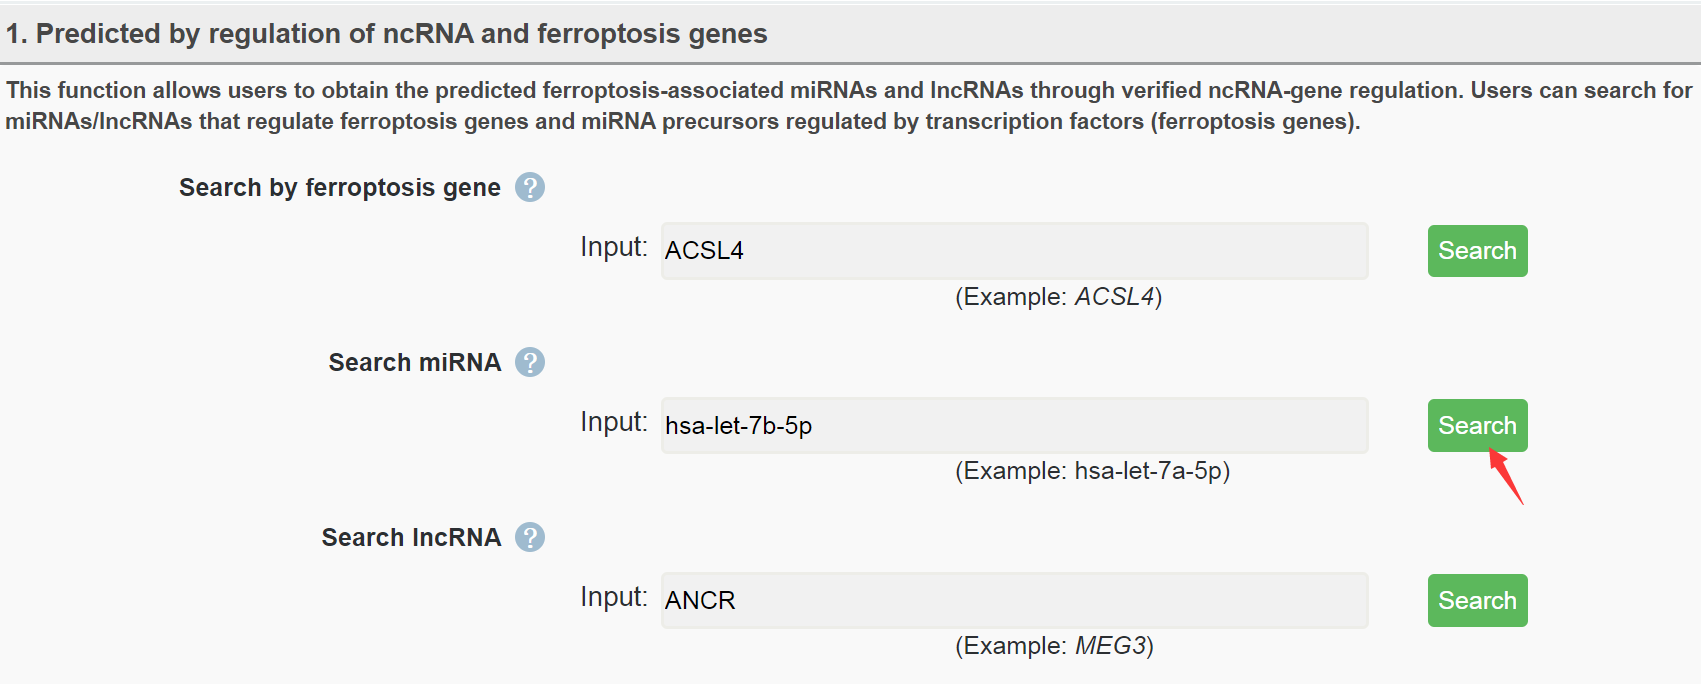The image size is (1701, 684).
Task: Run Search for the ferroptosis gene ACSL4
Action: tap(1477, 251)
